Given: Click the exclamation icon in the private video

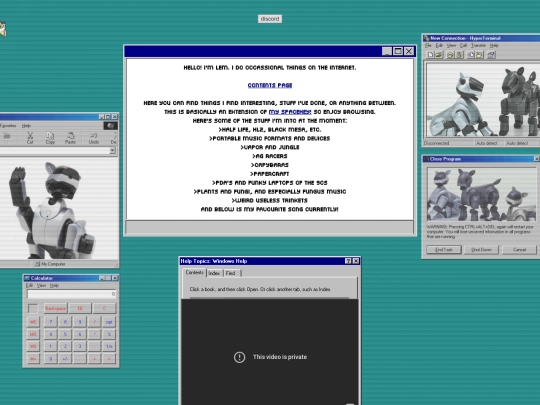Looking at the screenshot, I should [x=239, y=357].
